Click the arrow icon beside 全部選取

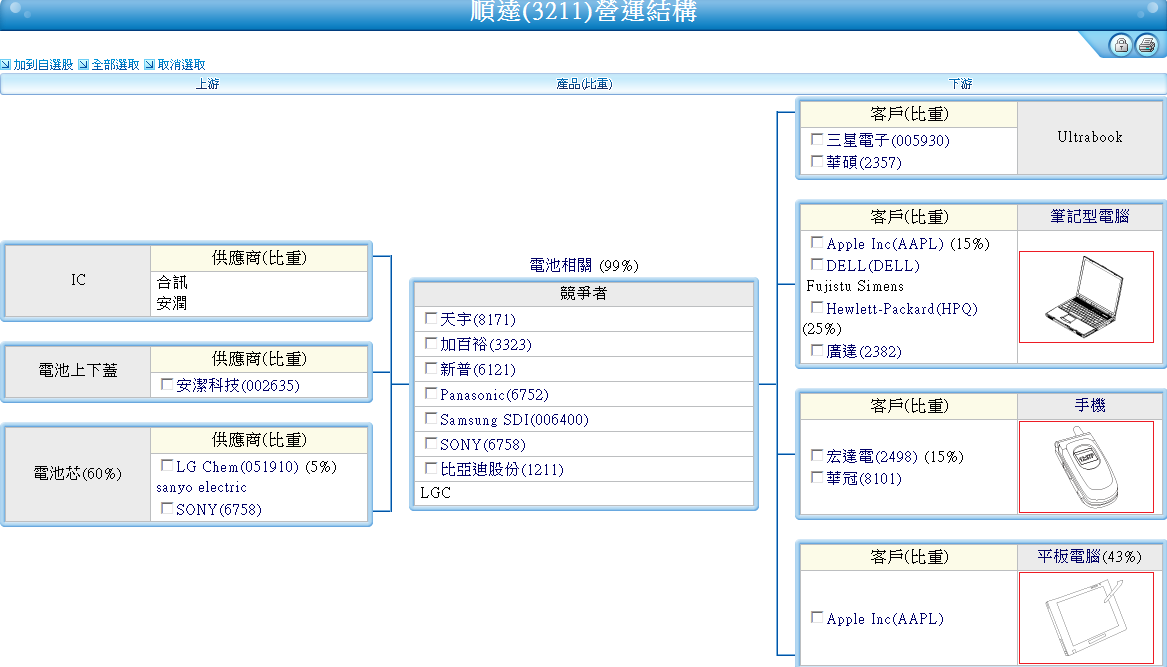pyautogui.click(x=83, y=65)
